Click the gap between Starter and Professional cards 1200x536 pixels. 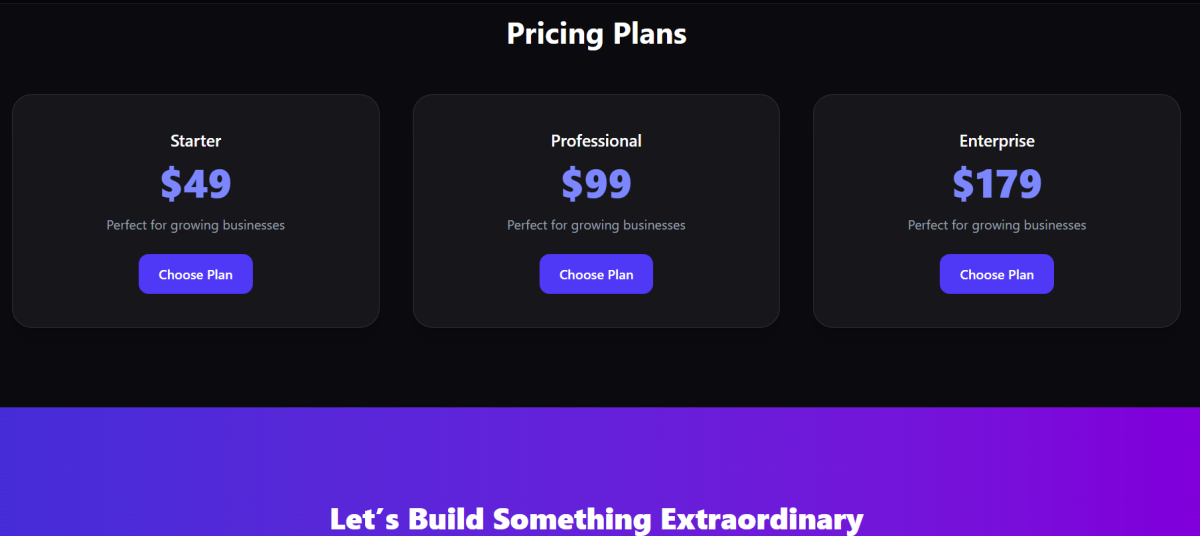pos(396,210)
